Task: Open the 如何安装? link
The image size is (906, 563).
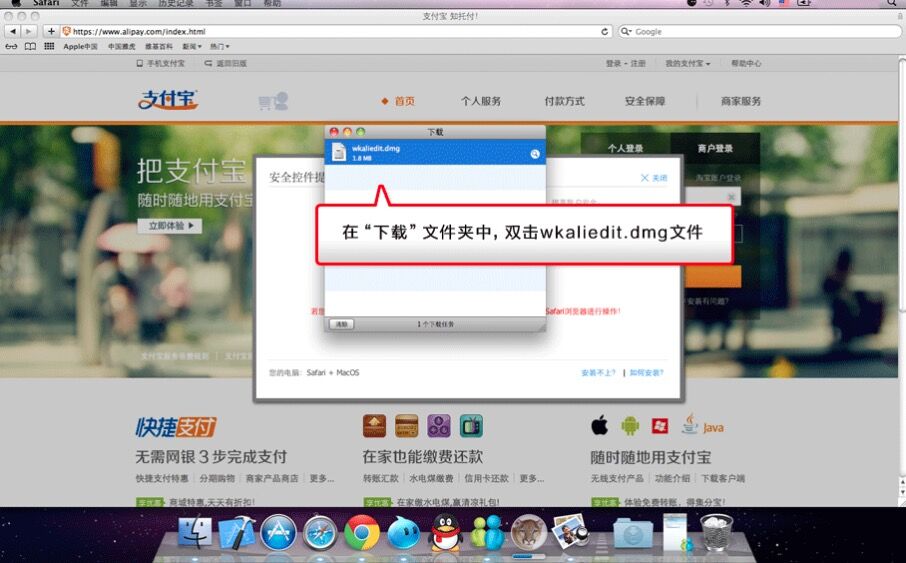Action: tap(647, 373)
